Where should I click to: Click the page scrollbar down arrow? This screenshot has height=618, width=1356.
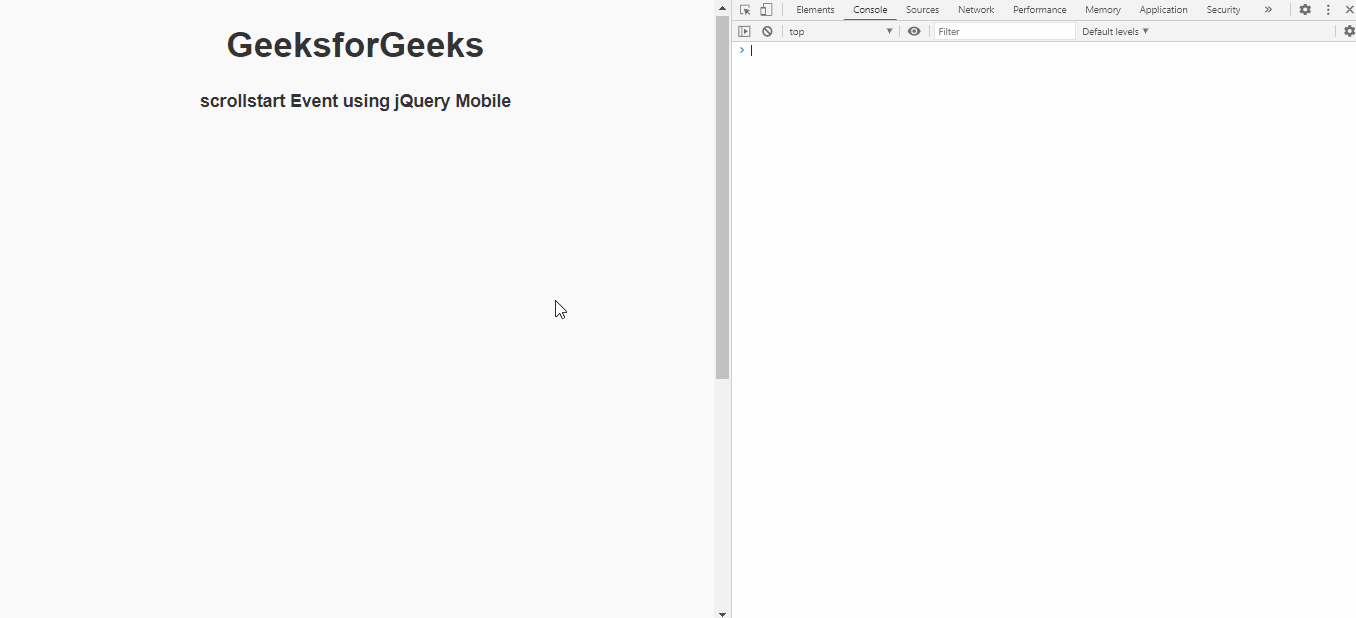(x=722, y=612)
